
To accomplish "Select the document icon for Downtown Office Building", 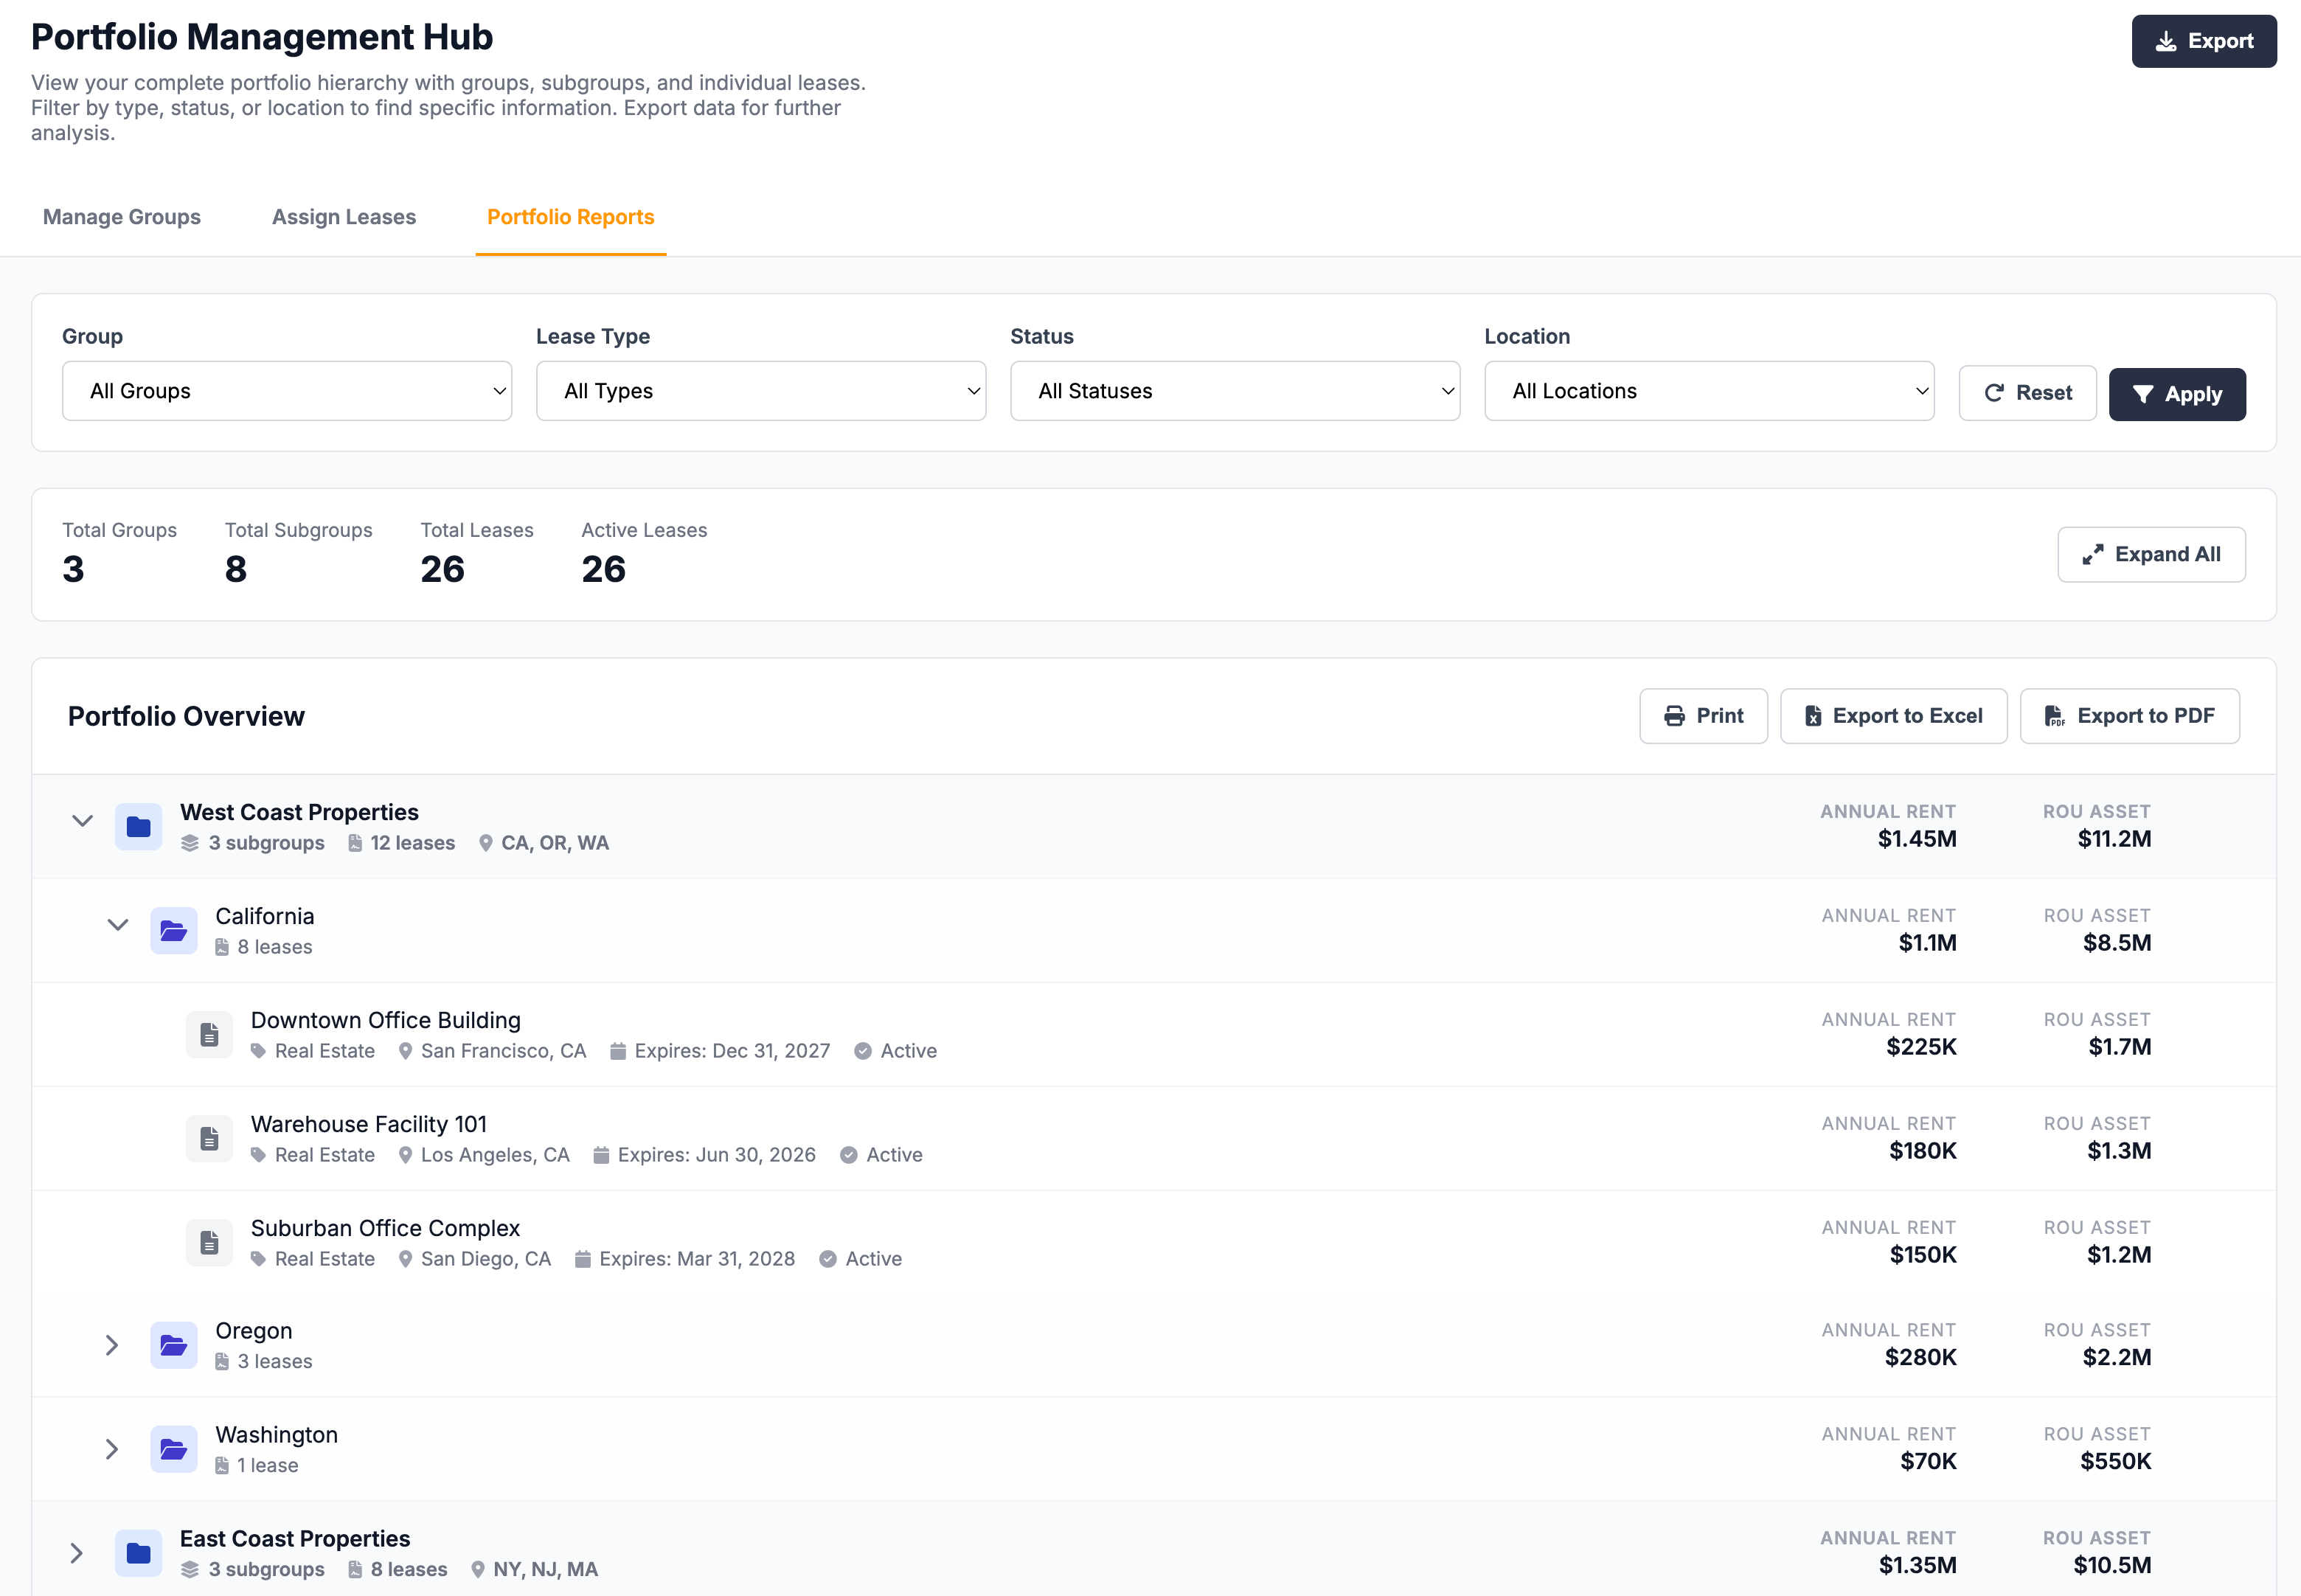I will 209,1034.
